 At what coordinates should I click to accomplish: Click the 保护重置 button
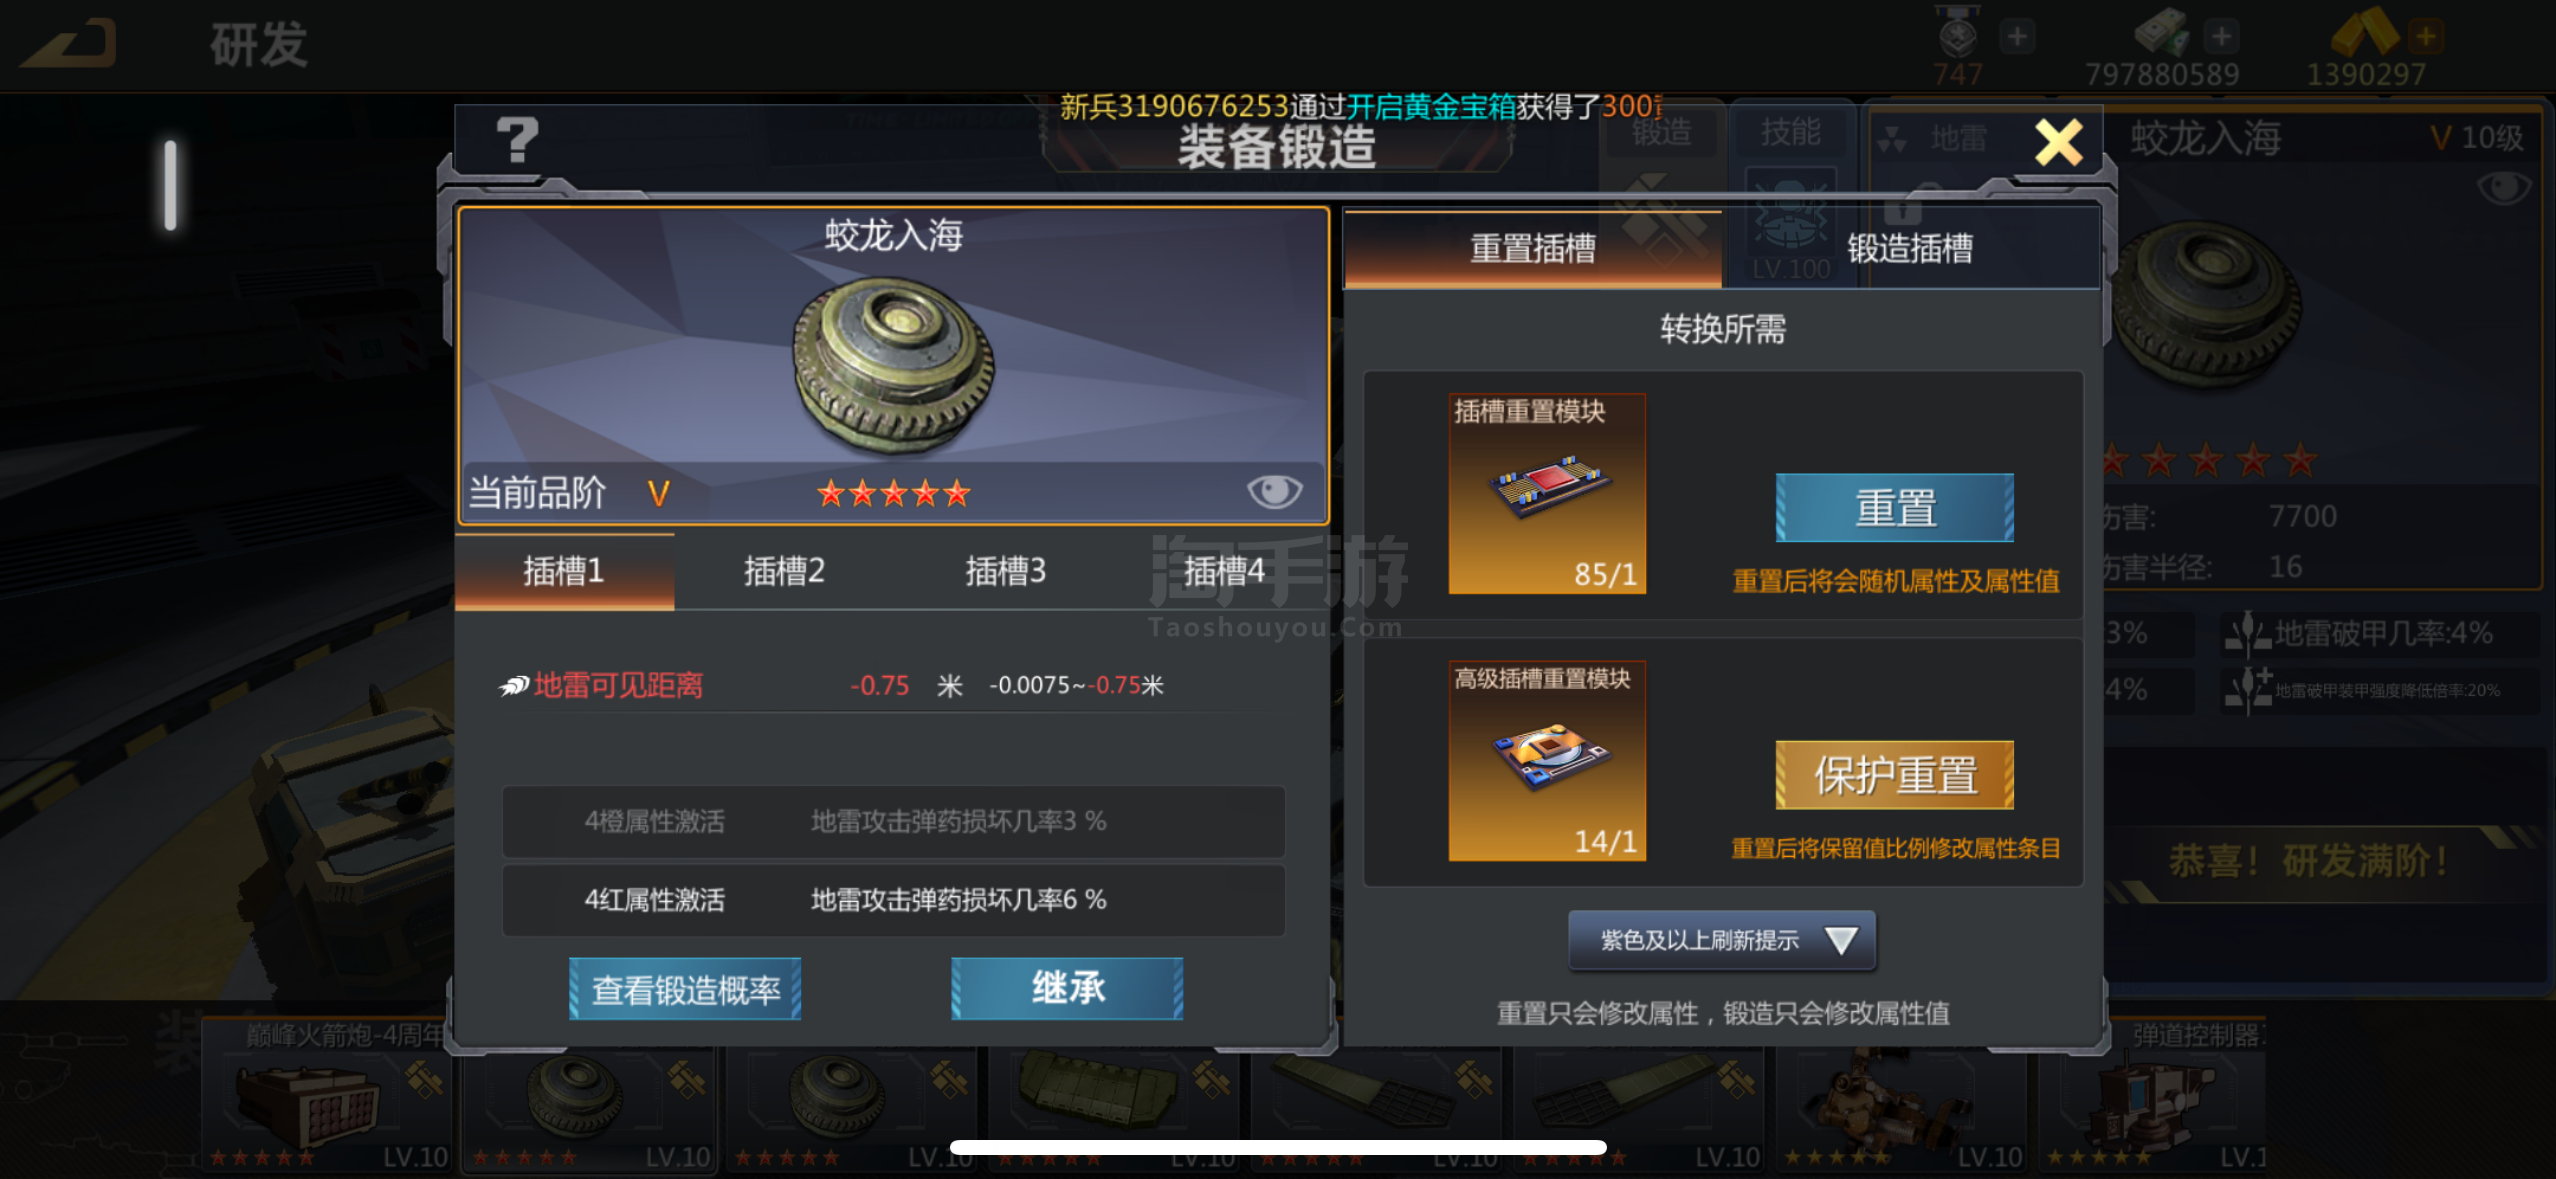[x=1894, y=775]
